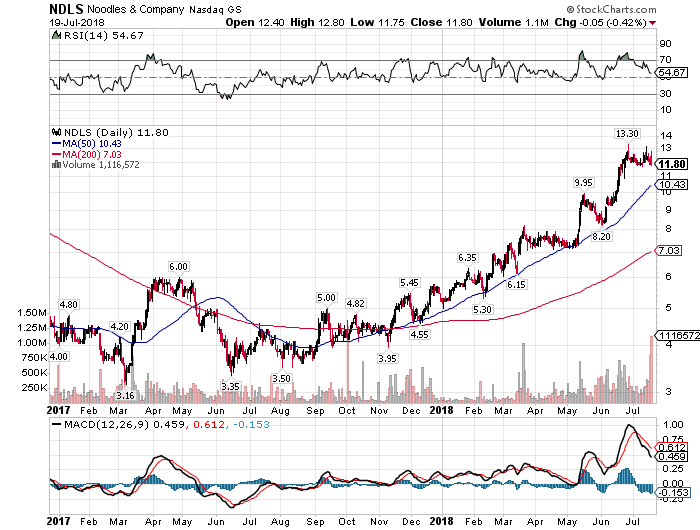Click the 3.16 low annotation
700x530 pixels.
tap(125, 396)
